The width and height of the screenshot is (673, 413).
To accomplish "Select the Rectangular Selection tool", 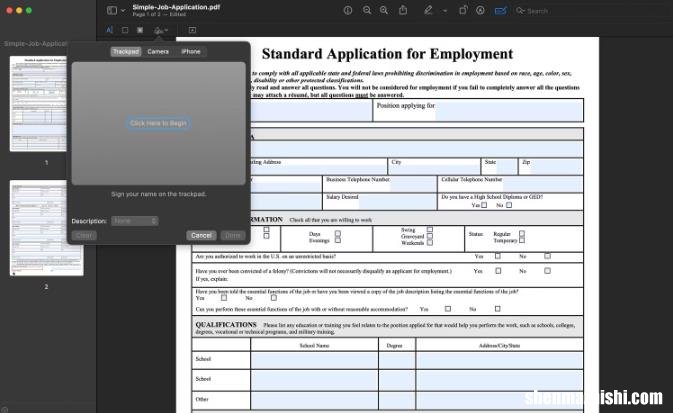I will point(125,30).
